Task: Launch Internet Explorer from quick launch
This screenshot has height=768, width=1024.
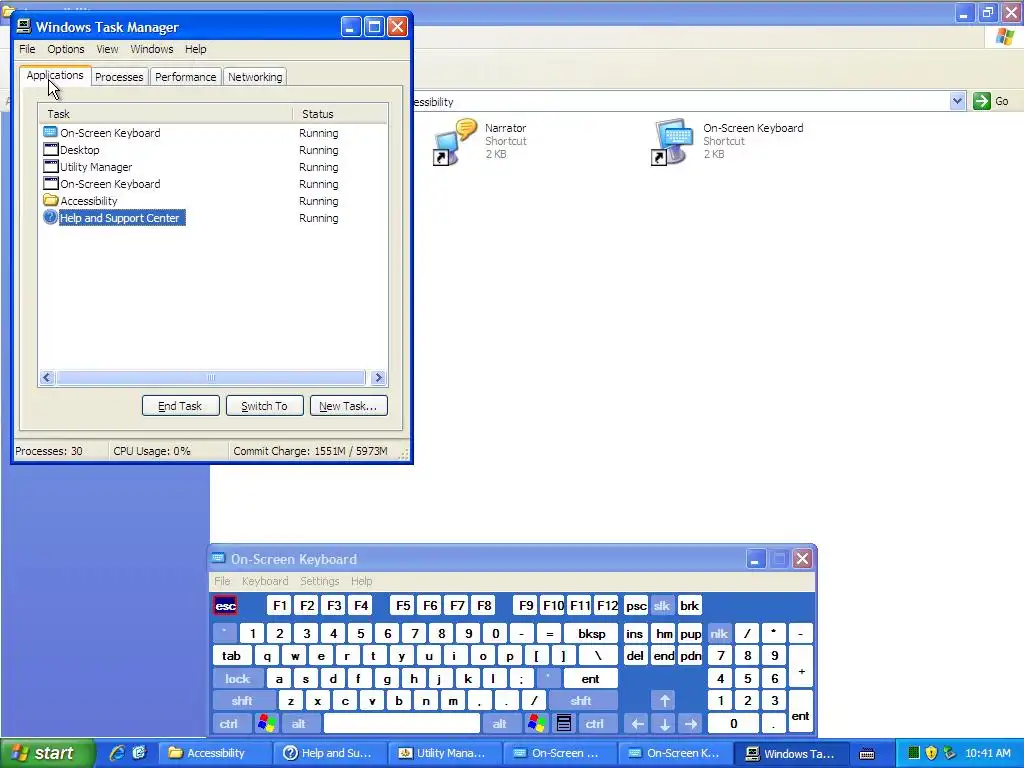Action: 117,753
